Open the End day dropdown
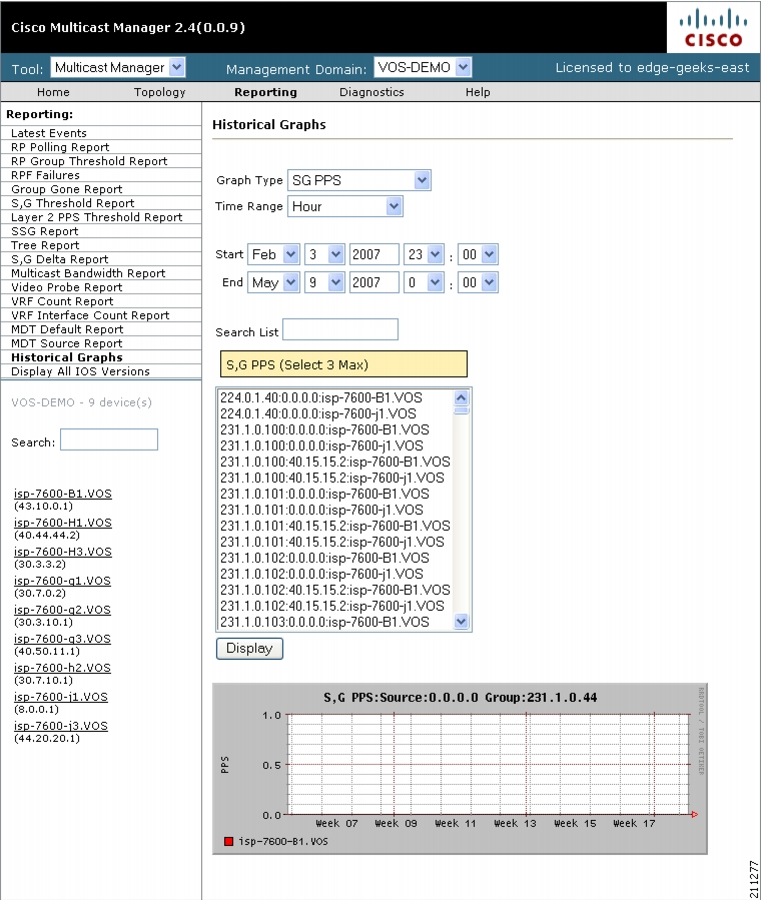The width and height of the screenshot is (780, 920). pos(325,283)
